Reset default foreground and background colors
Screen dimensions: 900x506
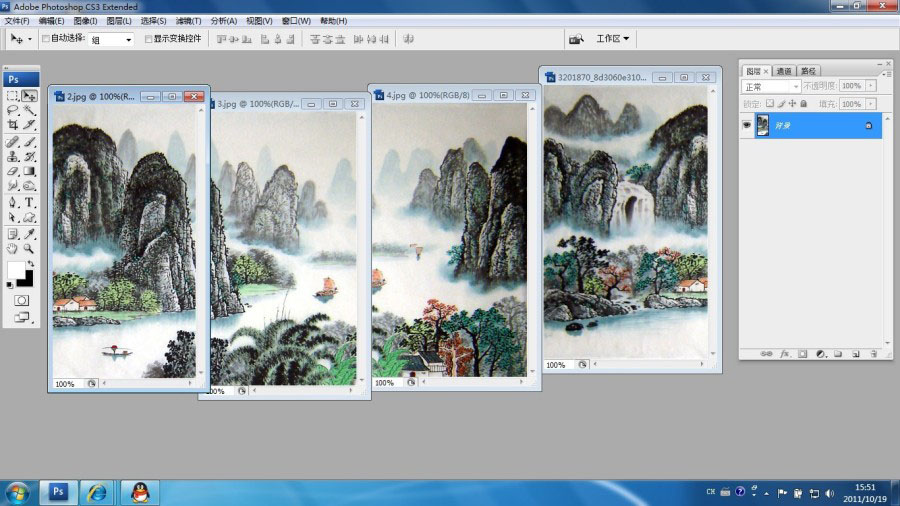point(10,285)
